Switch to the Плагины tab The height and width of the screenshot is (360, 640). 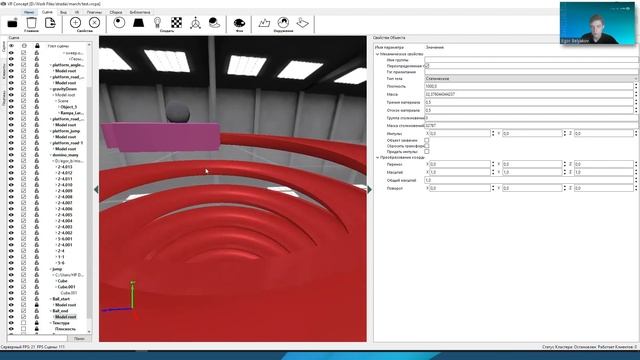point(94,12)
